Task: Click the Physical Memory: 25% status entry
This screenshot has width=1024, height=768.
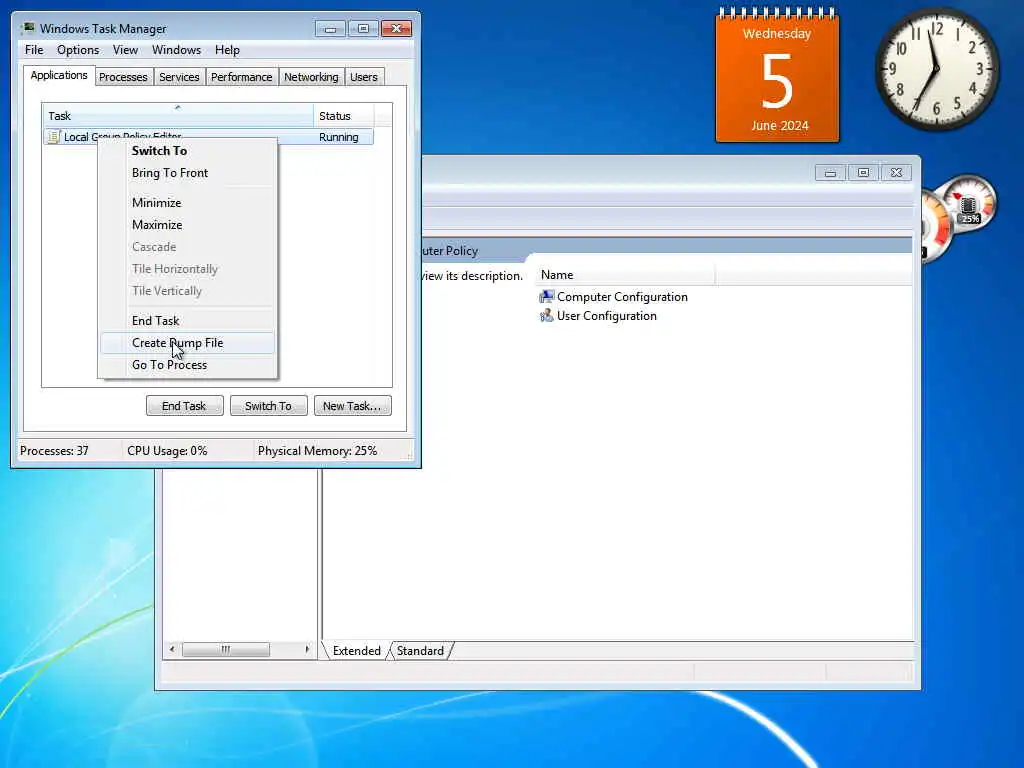Action: click(x=317, y=451)
